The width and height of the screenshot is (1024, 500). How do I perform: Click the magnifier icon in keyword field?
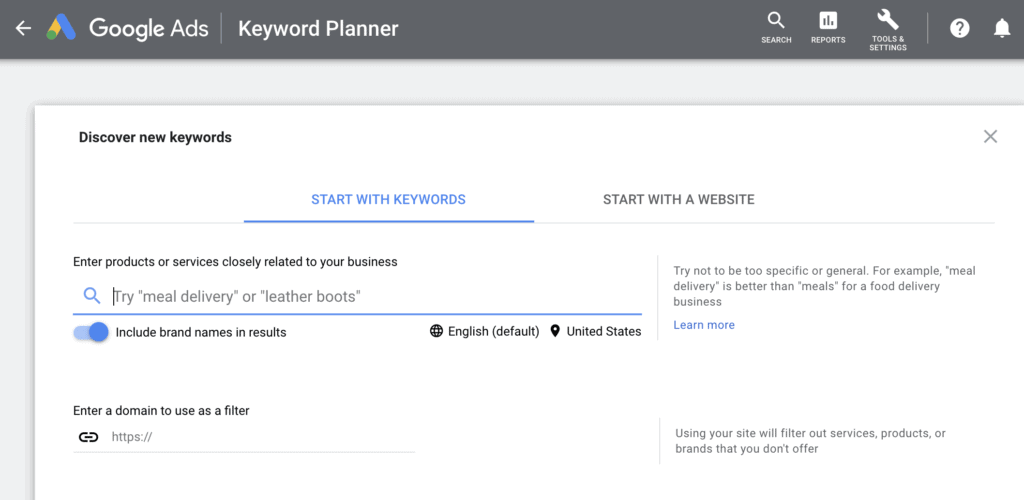(92, 296)
